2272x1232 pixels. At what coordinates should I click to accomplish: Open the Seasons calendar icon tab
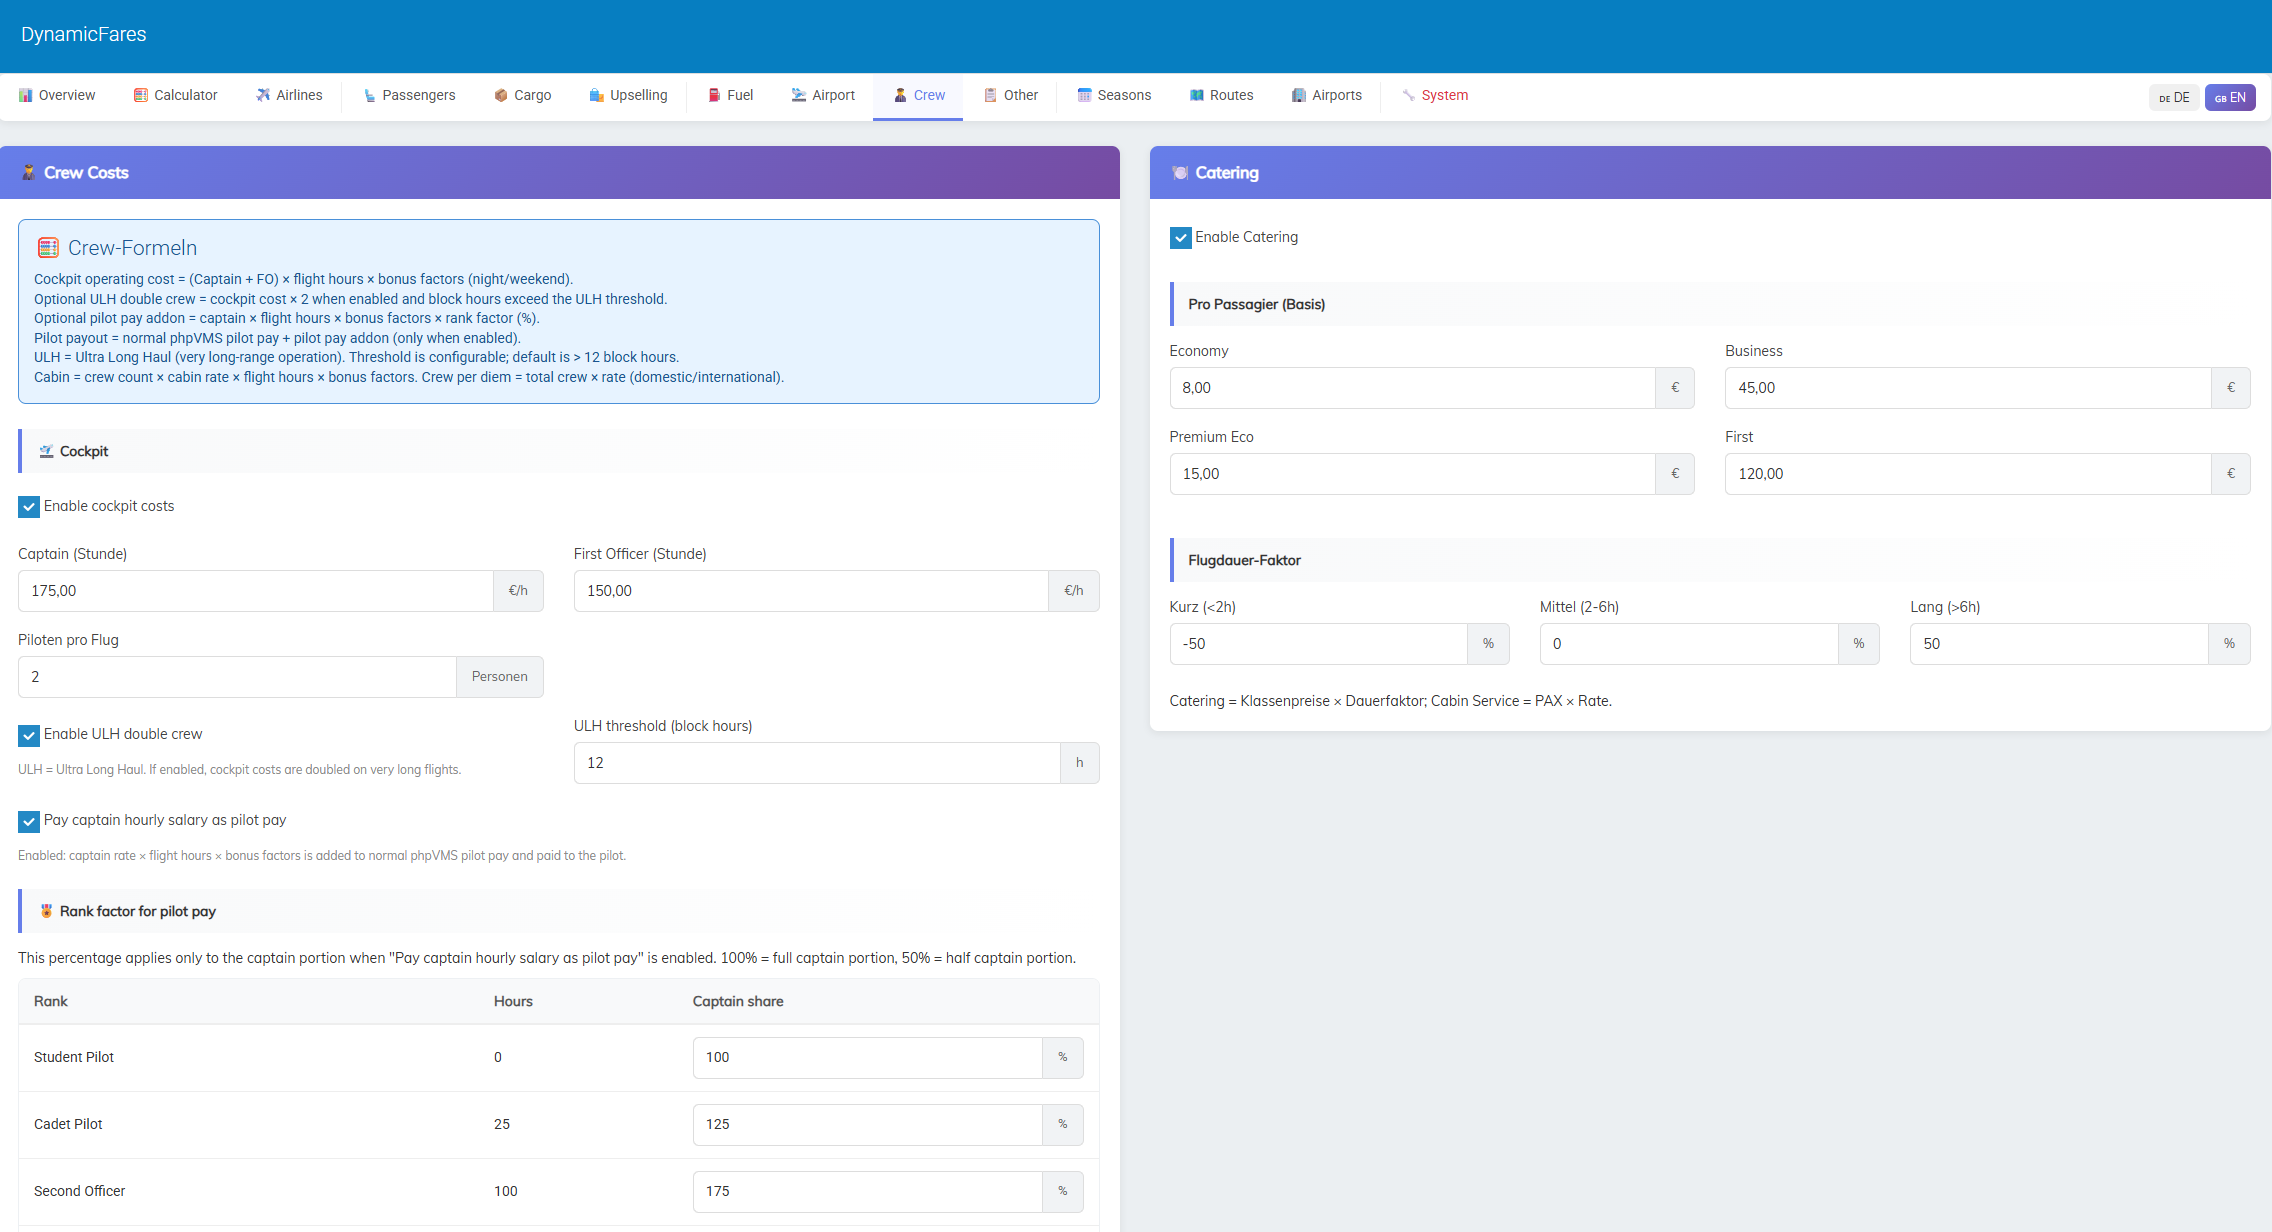[x=1084, y=95]
